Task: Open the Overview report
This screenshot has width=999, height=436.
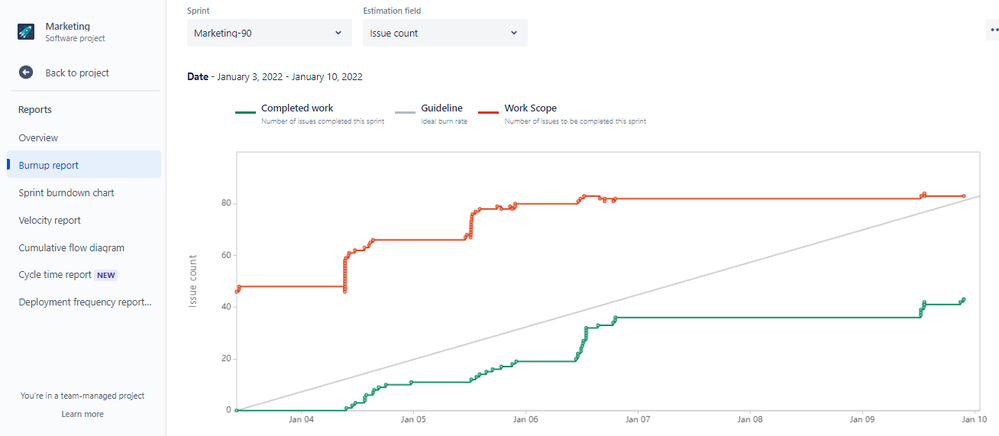Action: 38,137
